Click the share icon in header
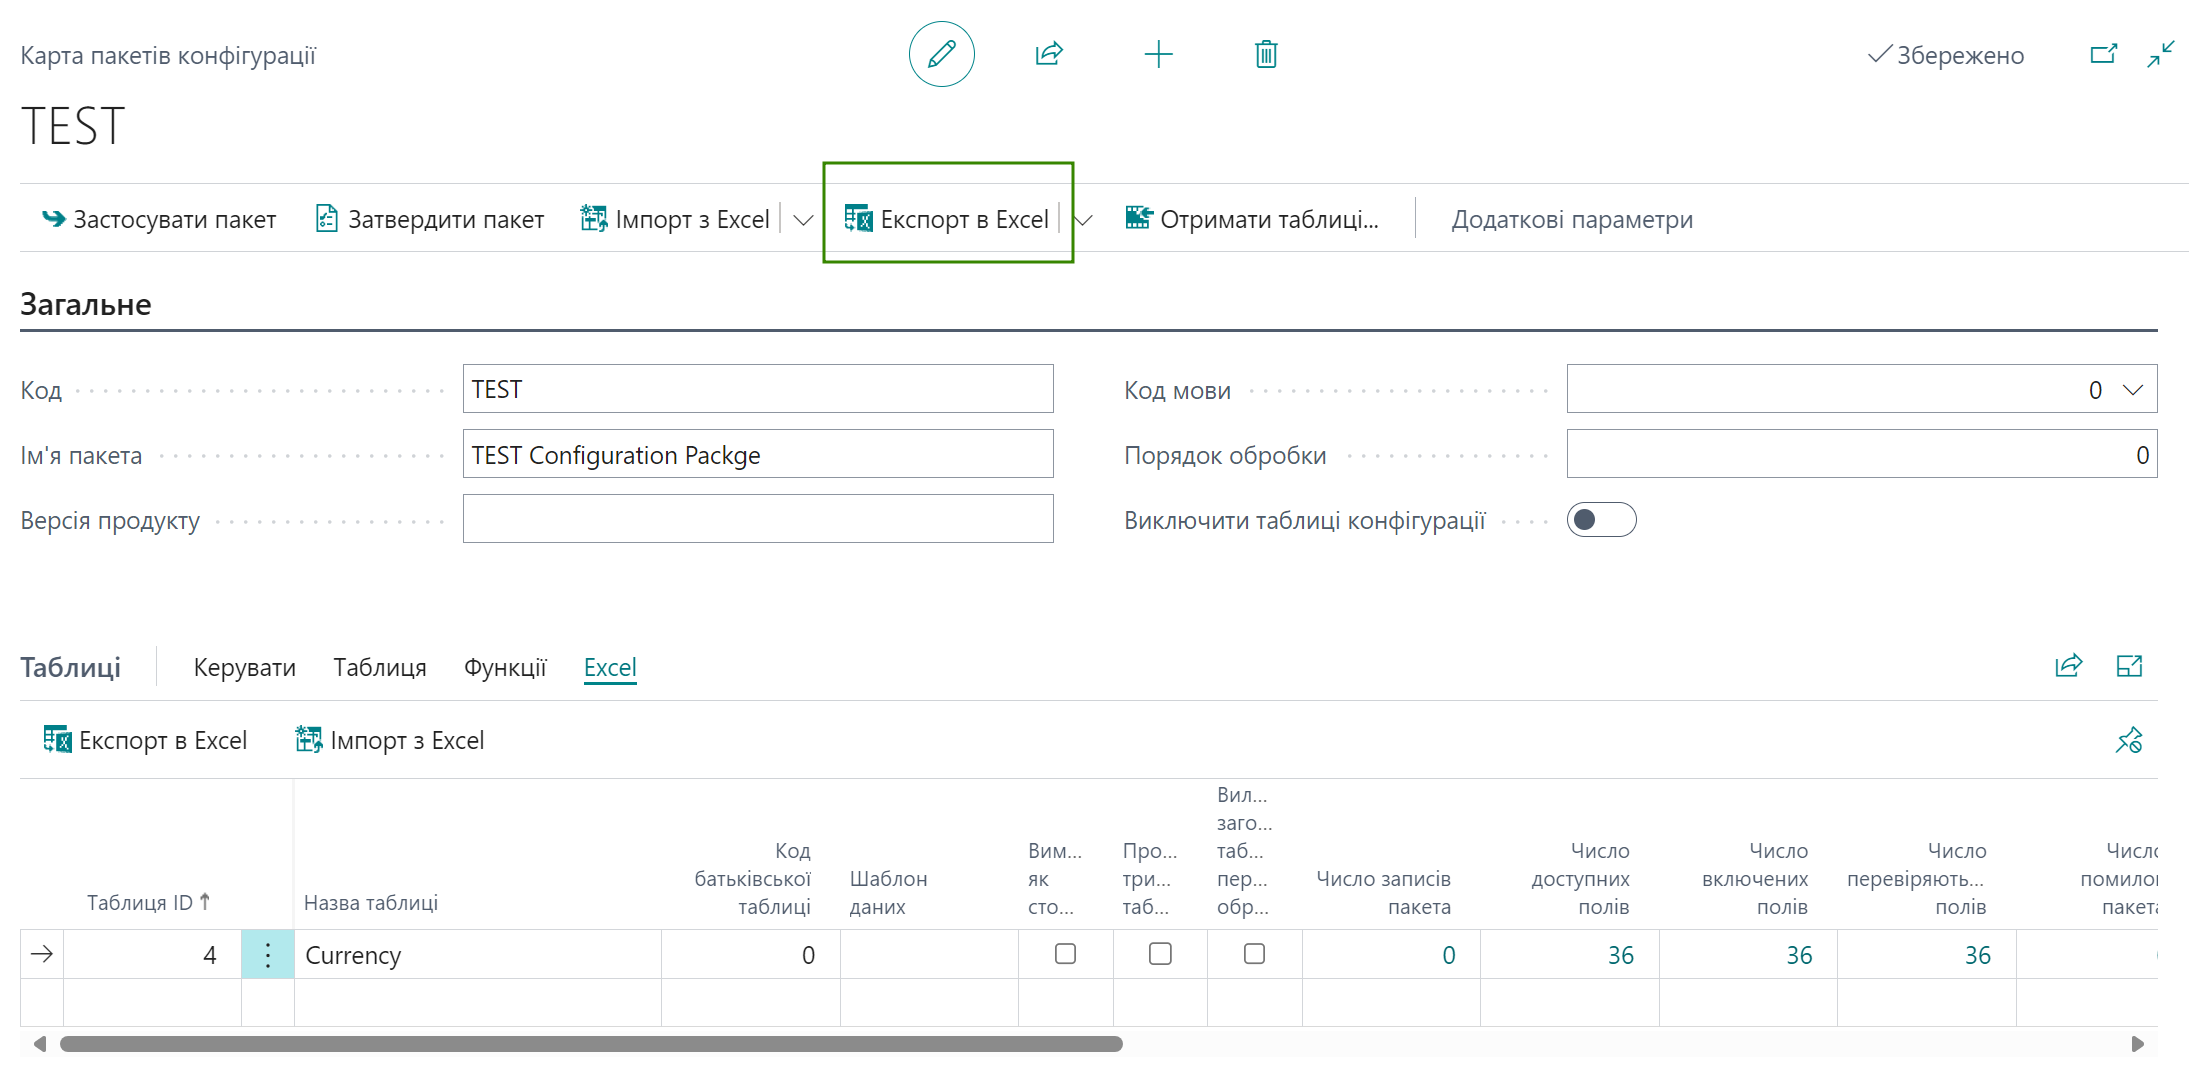 coord(1049,54)
